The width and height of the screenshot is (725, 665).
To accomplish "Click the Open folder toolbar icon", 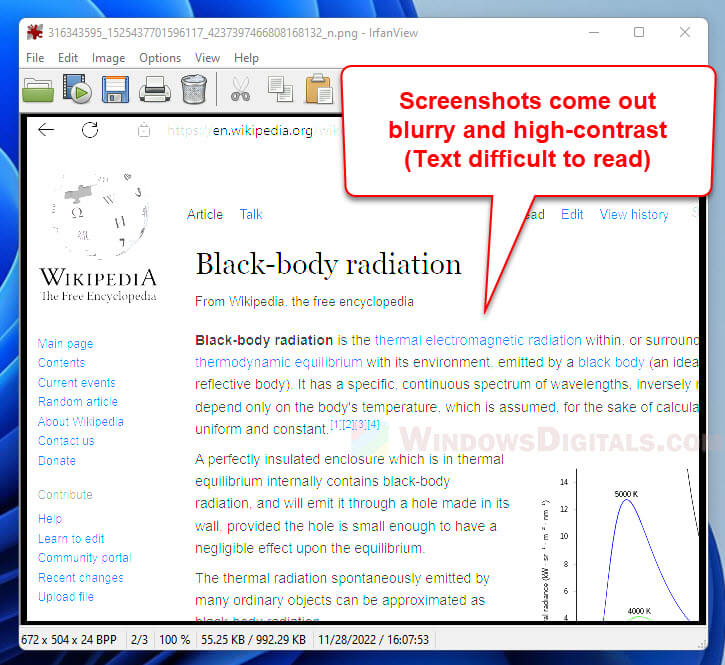I will click(x=39, y=89).
